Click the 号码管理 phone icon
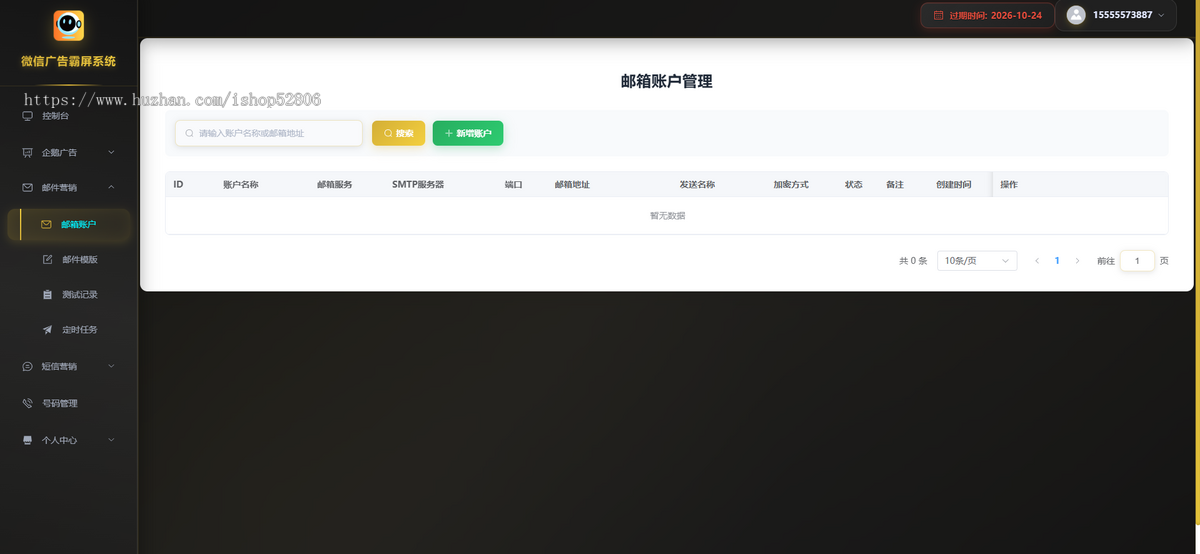 28,403
